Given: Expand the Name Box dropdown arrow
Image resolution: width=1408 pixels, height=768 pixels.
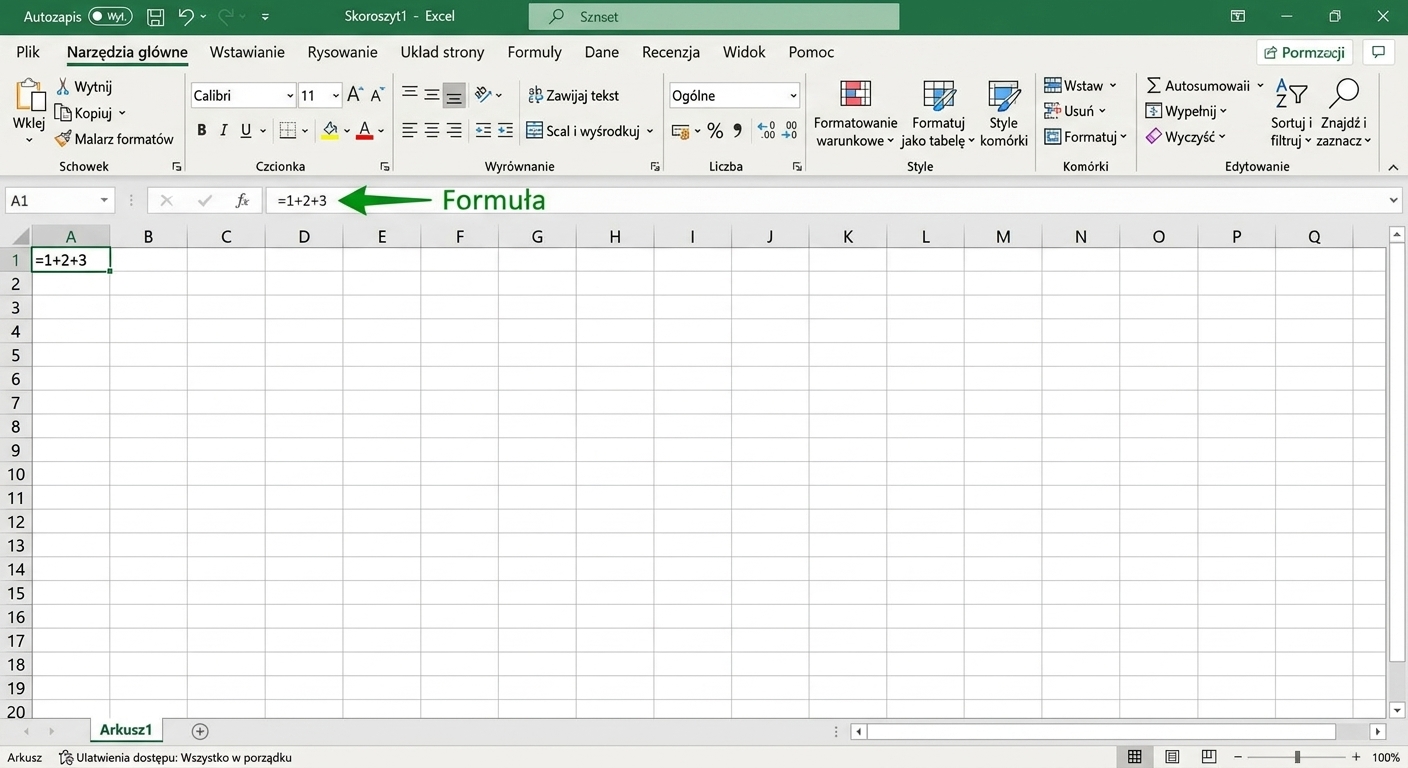Looking at the screenshot, I should point(104,200).
